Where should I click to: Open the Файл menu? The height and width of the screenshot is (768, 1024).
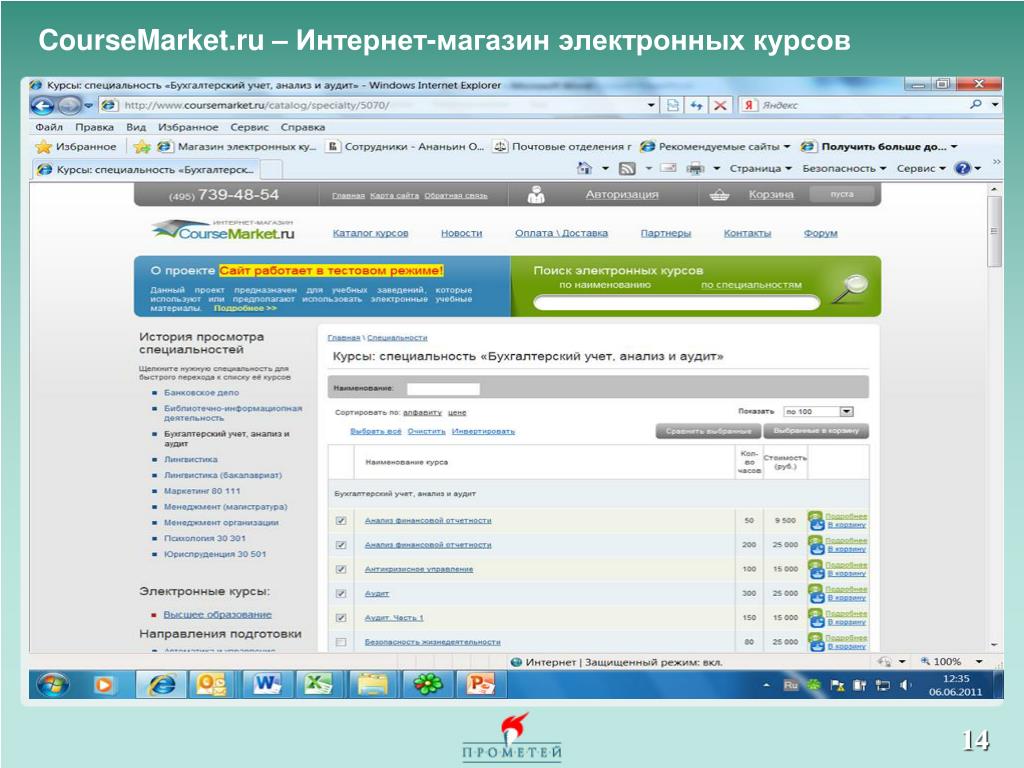(49, 127)
